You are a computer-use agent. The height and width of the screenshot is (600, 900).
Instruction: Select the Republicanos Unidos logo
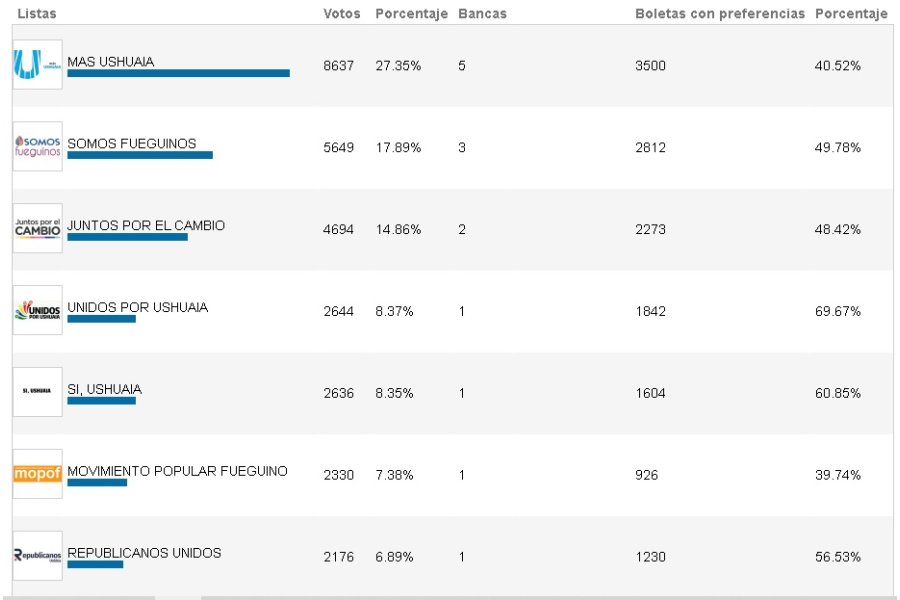point(37,555)
